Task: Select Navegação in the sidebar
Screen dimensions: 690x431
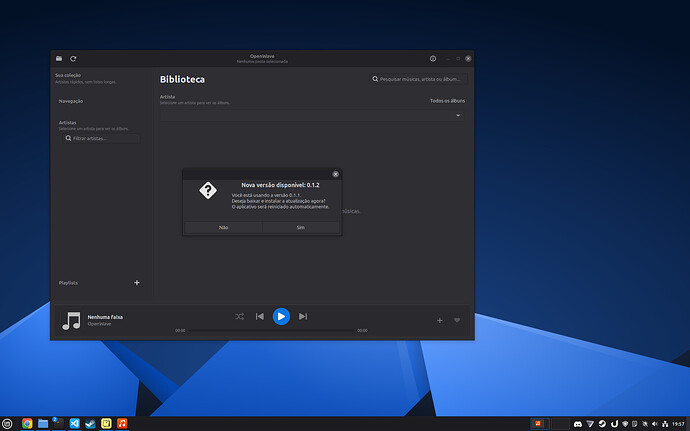Action: [x=71, y=101]
